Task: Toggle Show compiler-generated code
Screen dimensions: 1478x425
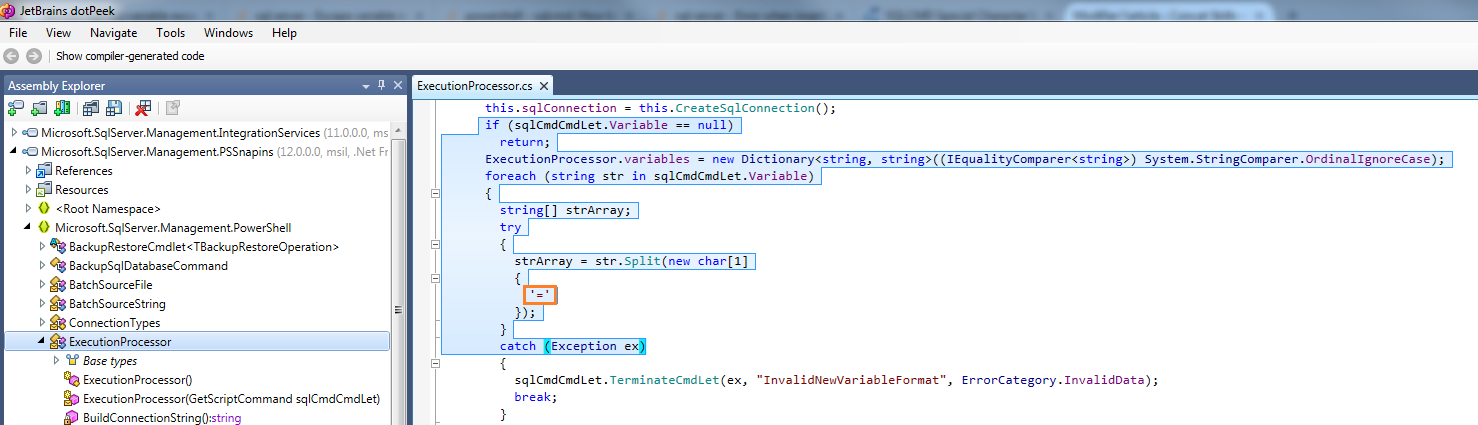Action: coord(130,56)
